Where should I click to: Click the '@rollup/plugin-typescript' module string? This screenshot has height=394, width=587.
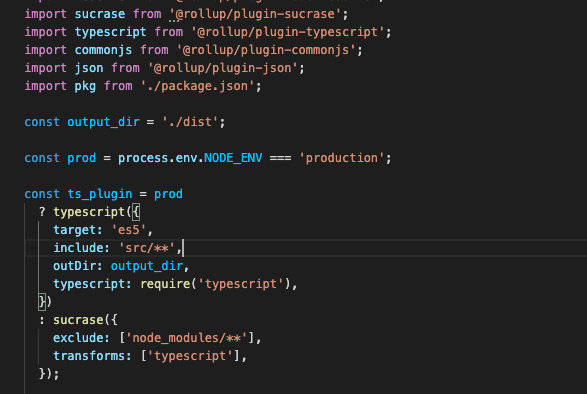click(x=288, y=32)
